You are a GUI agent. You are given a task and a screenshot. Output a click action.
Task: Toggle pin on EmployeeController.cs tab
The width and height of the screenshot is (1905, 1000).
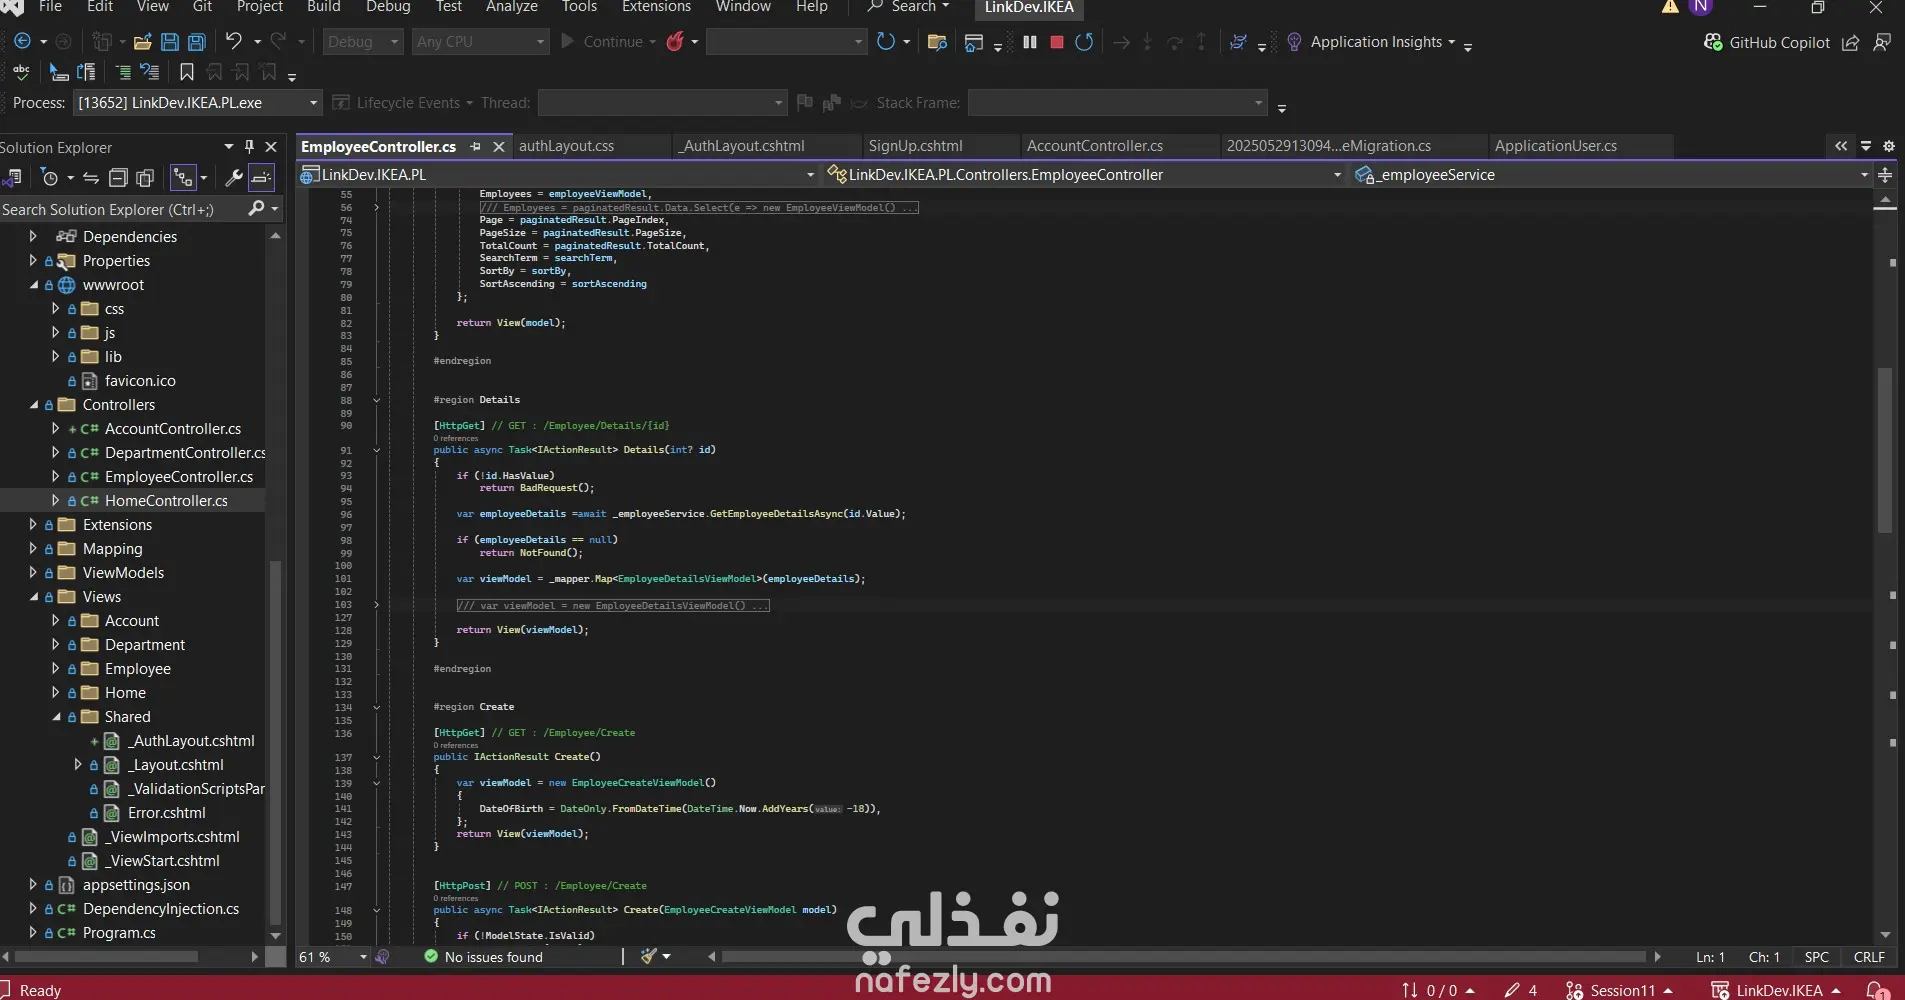point(476,146)
